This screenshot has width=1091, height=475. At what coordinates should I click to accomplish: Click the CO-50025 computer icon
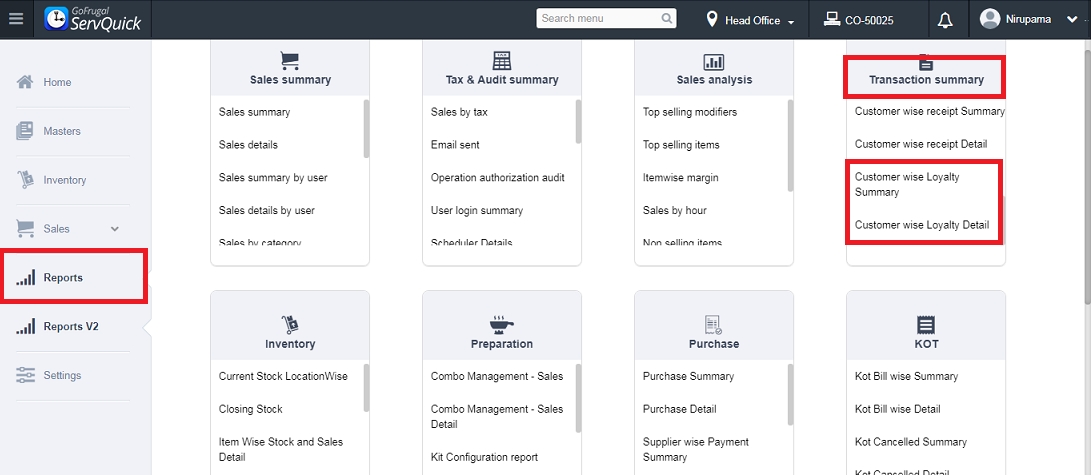tap(831, 19)
